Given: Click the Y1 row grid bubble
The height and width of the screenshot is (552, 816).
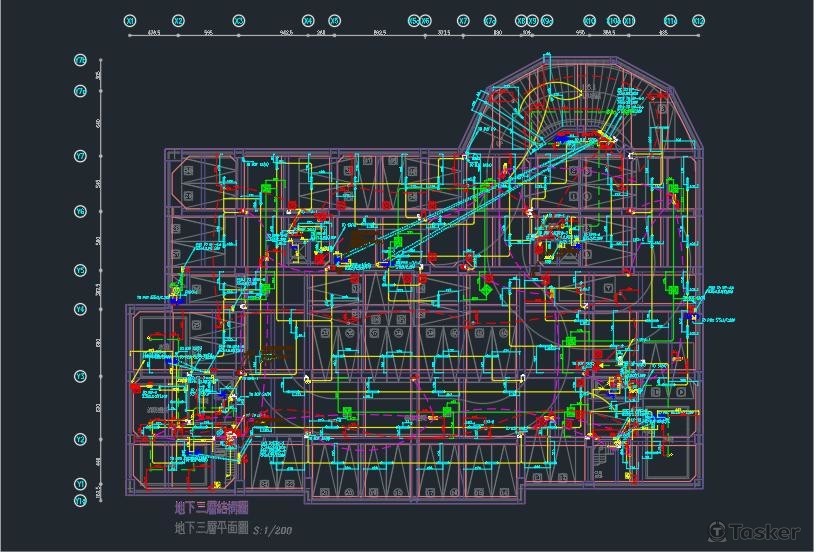Looking at the screenshot, I should click(80, 483).
